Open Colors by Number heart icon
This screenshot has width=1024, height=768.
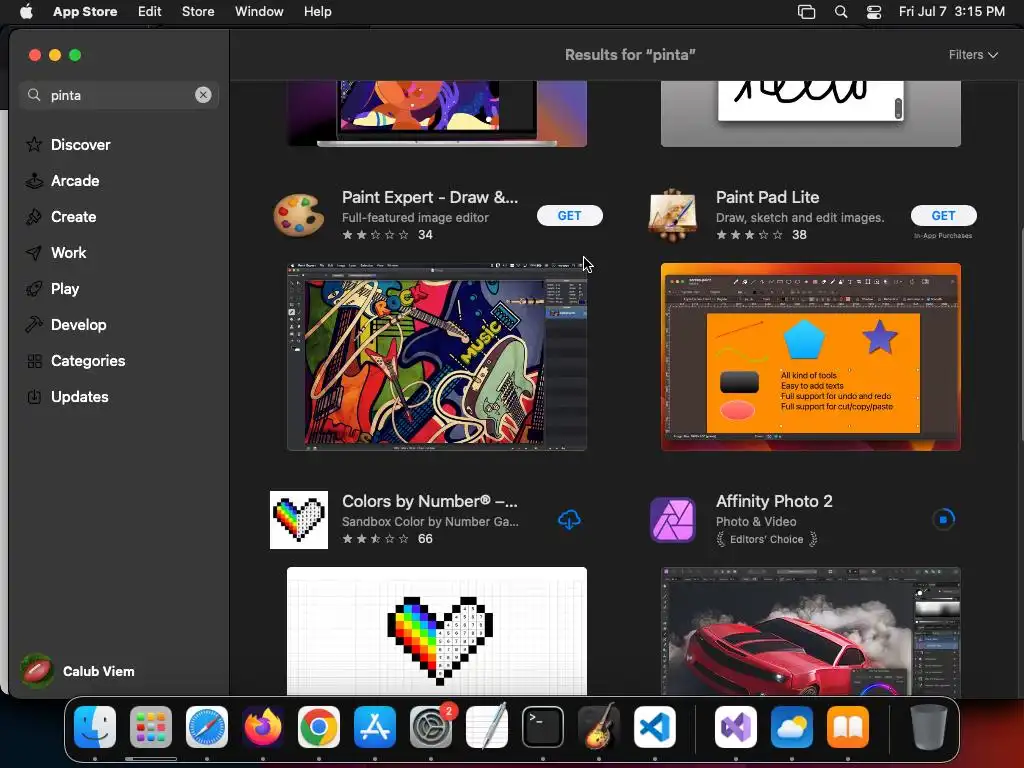298,520
